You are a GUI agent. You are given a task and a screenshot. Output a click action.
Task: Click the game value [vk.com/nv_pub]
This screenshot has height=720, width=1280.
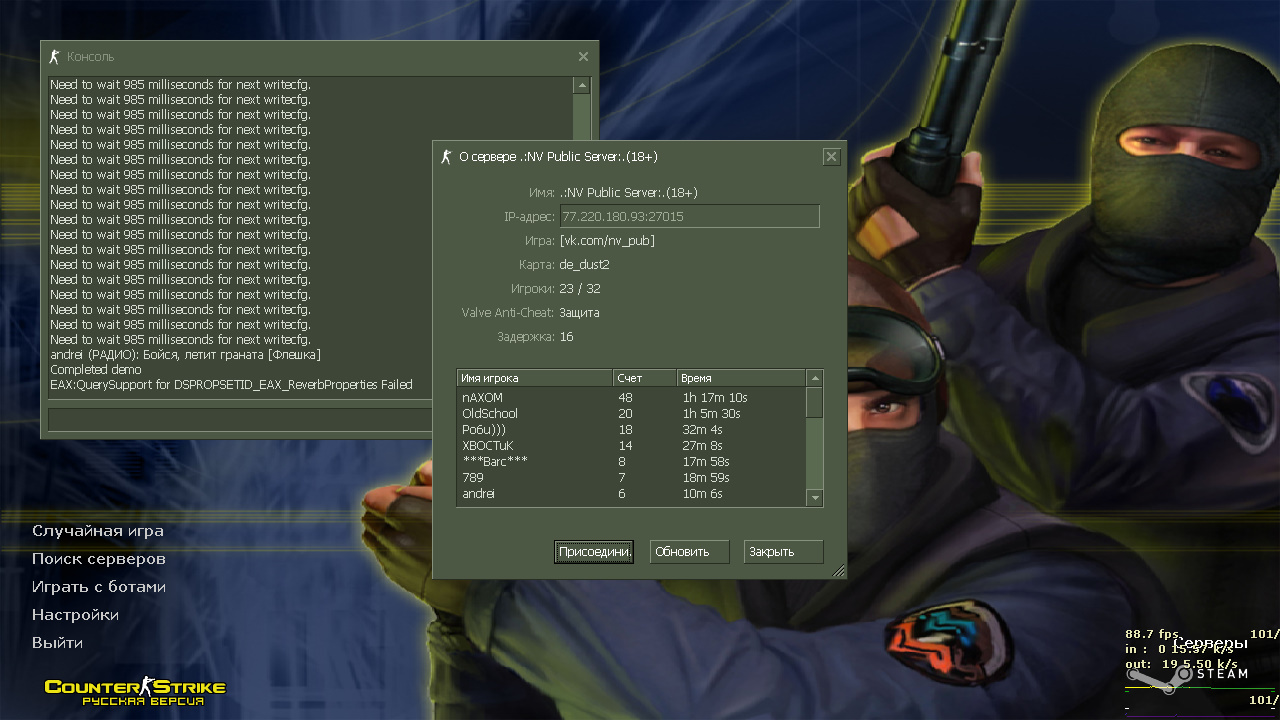click(x=608, y=241)
